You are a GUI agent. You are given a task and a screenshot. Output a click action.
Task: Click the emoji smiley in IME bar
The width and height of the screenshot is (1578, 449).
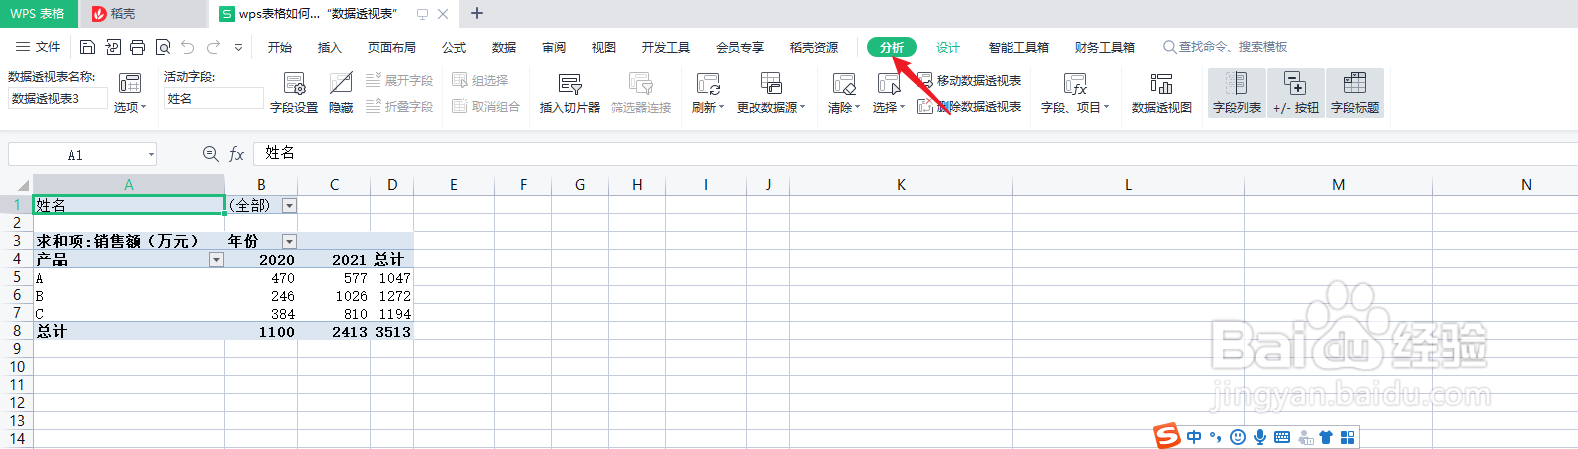tap(1238, 437)
